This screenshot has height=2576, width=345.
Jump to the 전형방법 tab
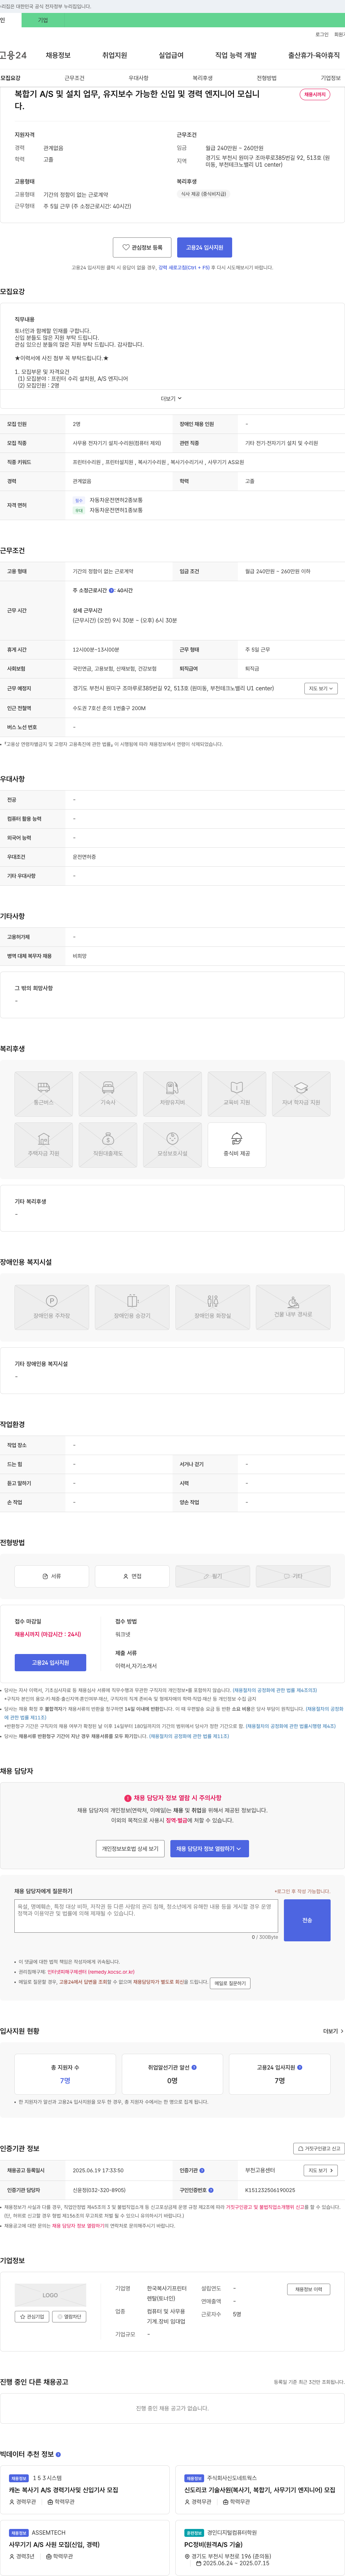point(266,78)
